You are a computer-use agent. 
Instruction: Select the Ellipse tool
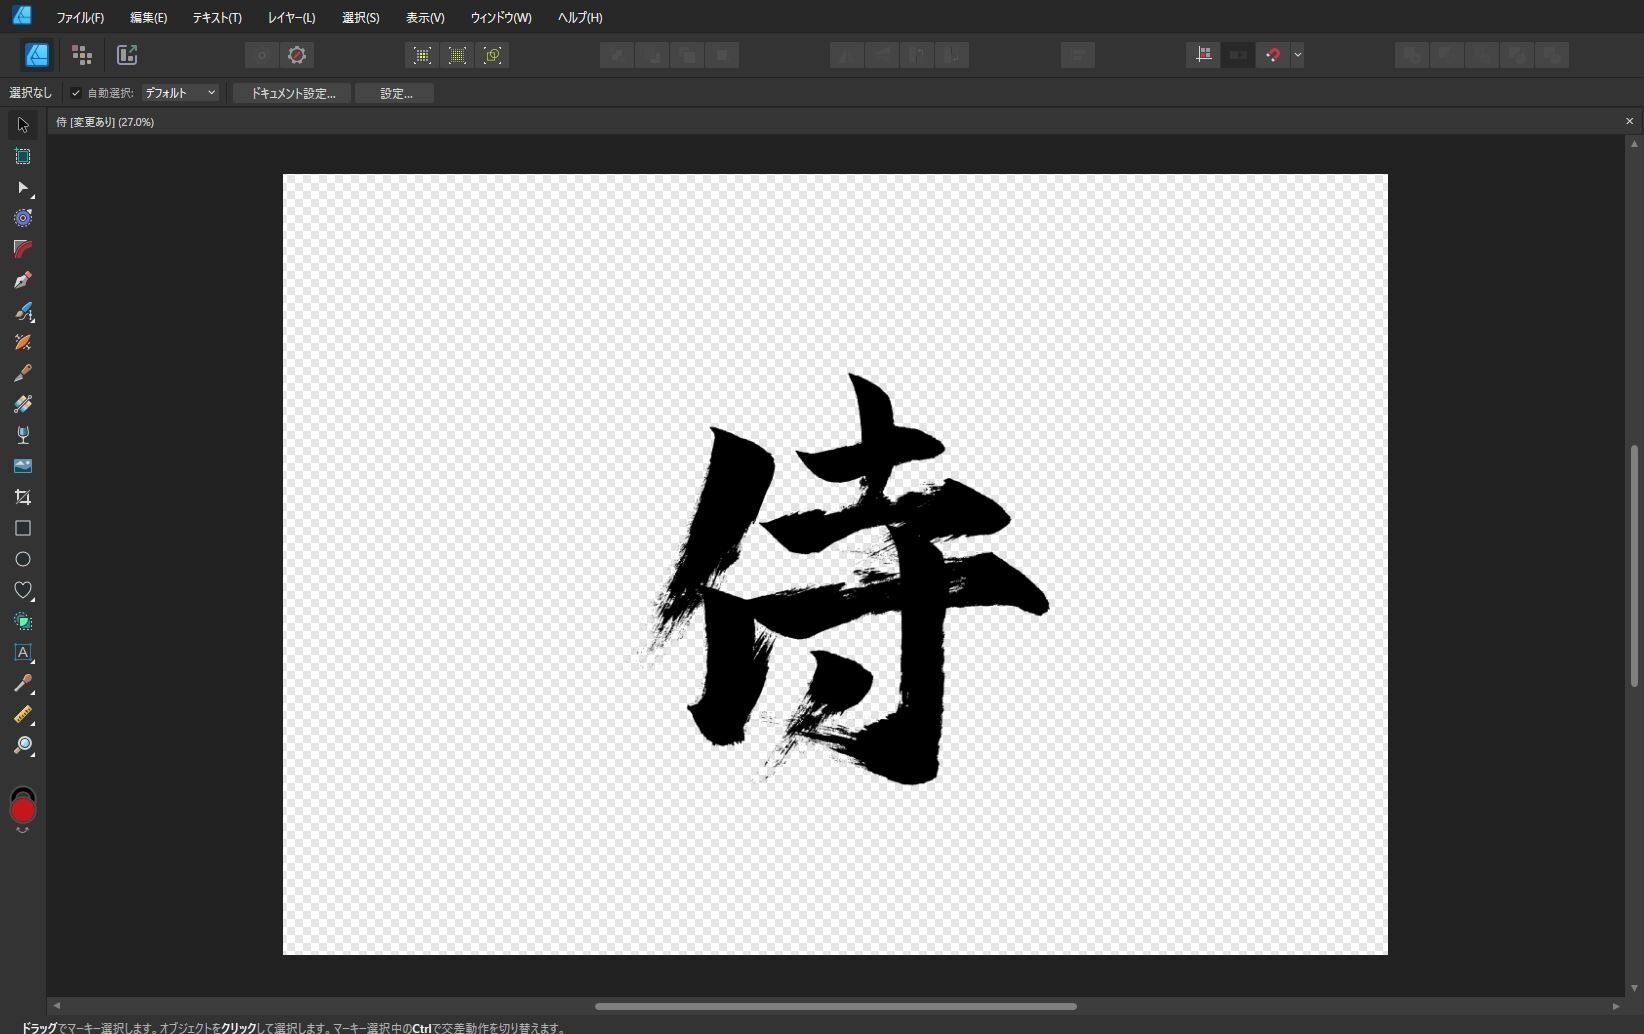(x=22, y=559)
